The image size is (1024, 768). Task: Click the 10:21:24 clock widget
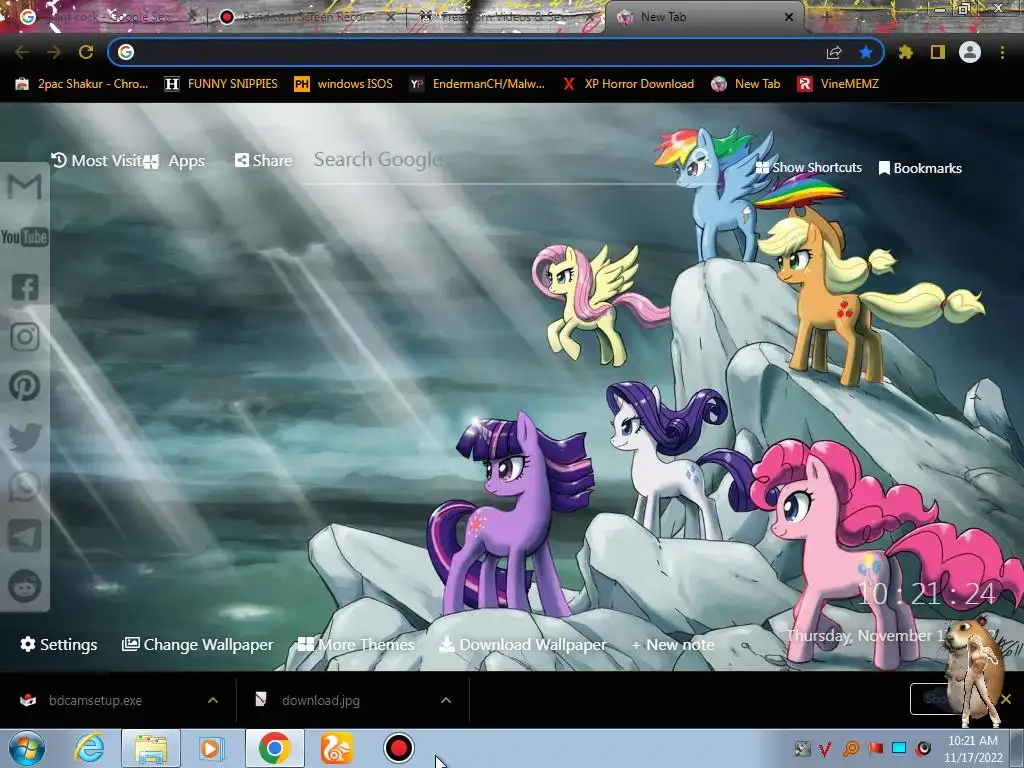[926, 594]
